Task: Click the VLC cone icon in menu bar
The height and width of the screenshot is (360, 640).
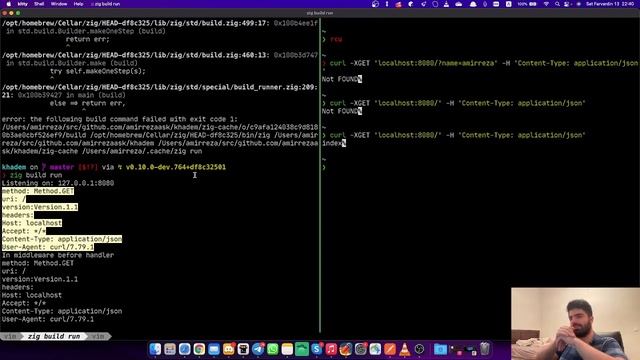Action: (446, 4)
